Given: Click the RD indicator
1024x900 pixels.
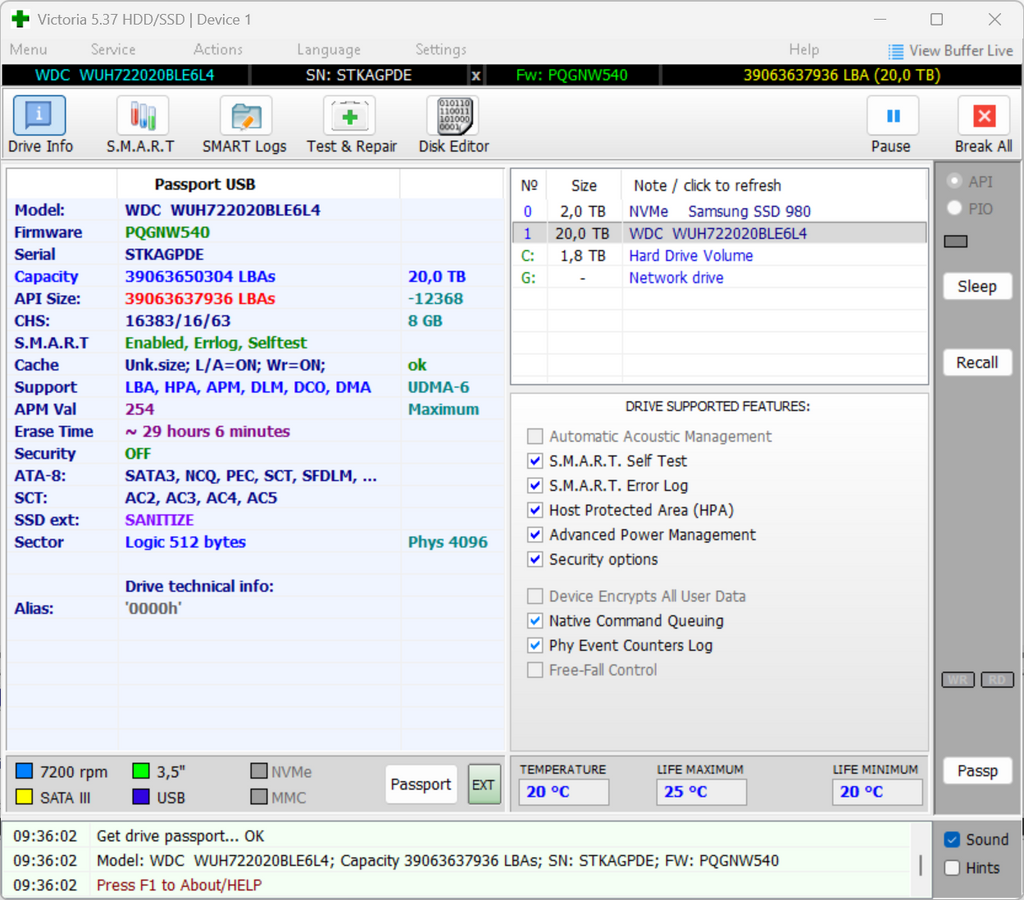Looking at the screenshot, I should point(997,680).
